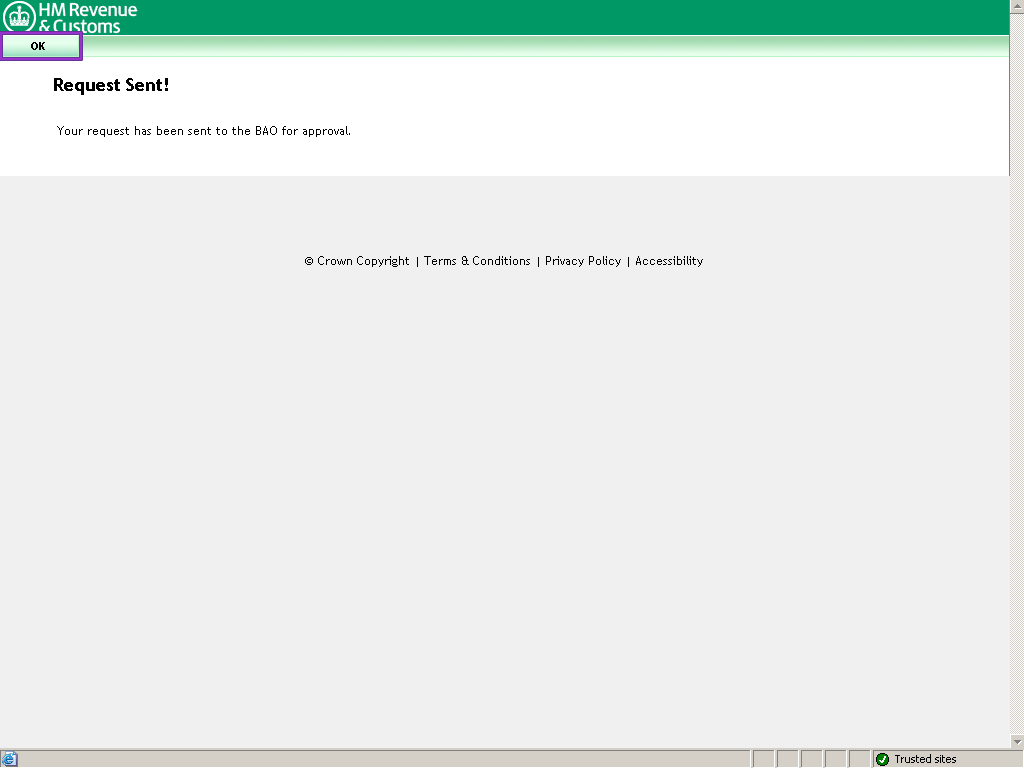Click the HM Revenue crown emblem

(x=19, y=17)
